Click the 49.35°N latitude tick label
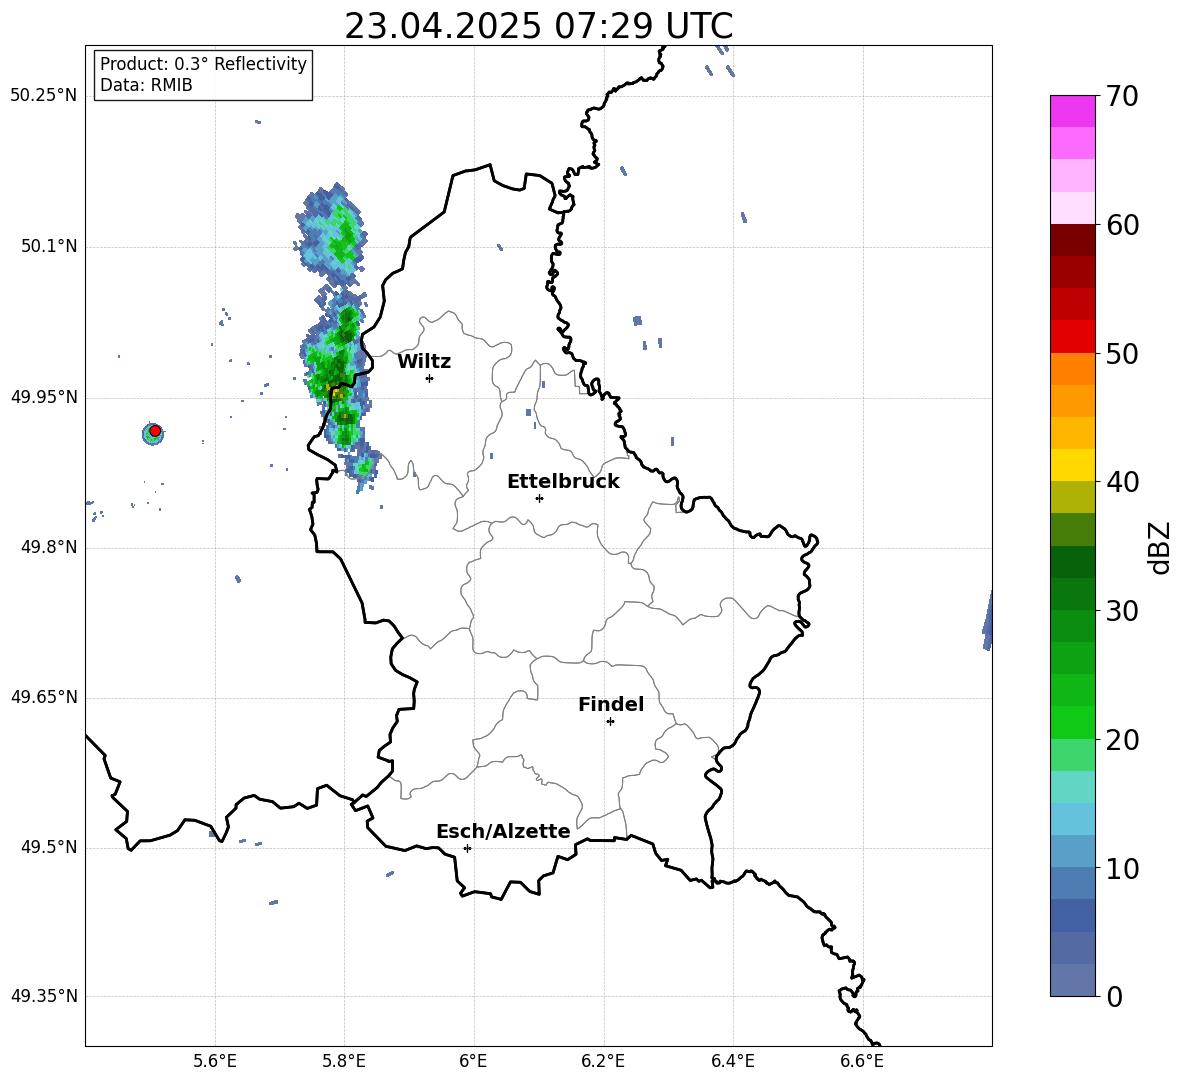Screen dimensions: 1184x1081 point(44,996)
